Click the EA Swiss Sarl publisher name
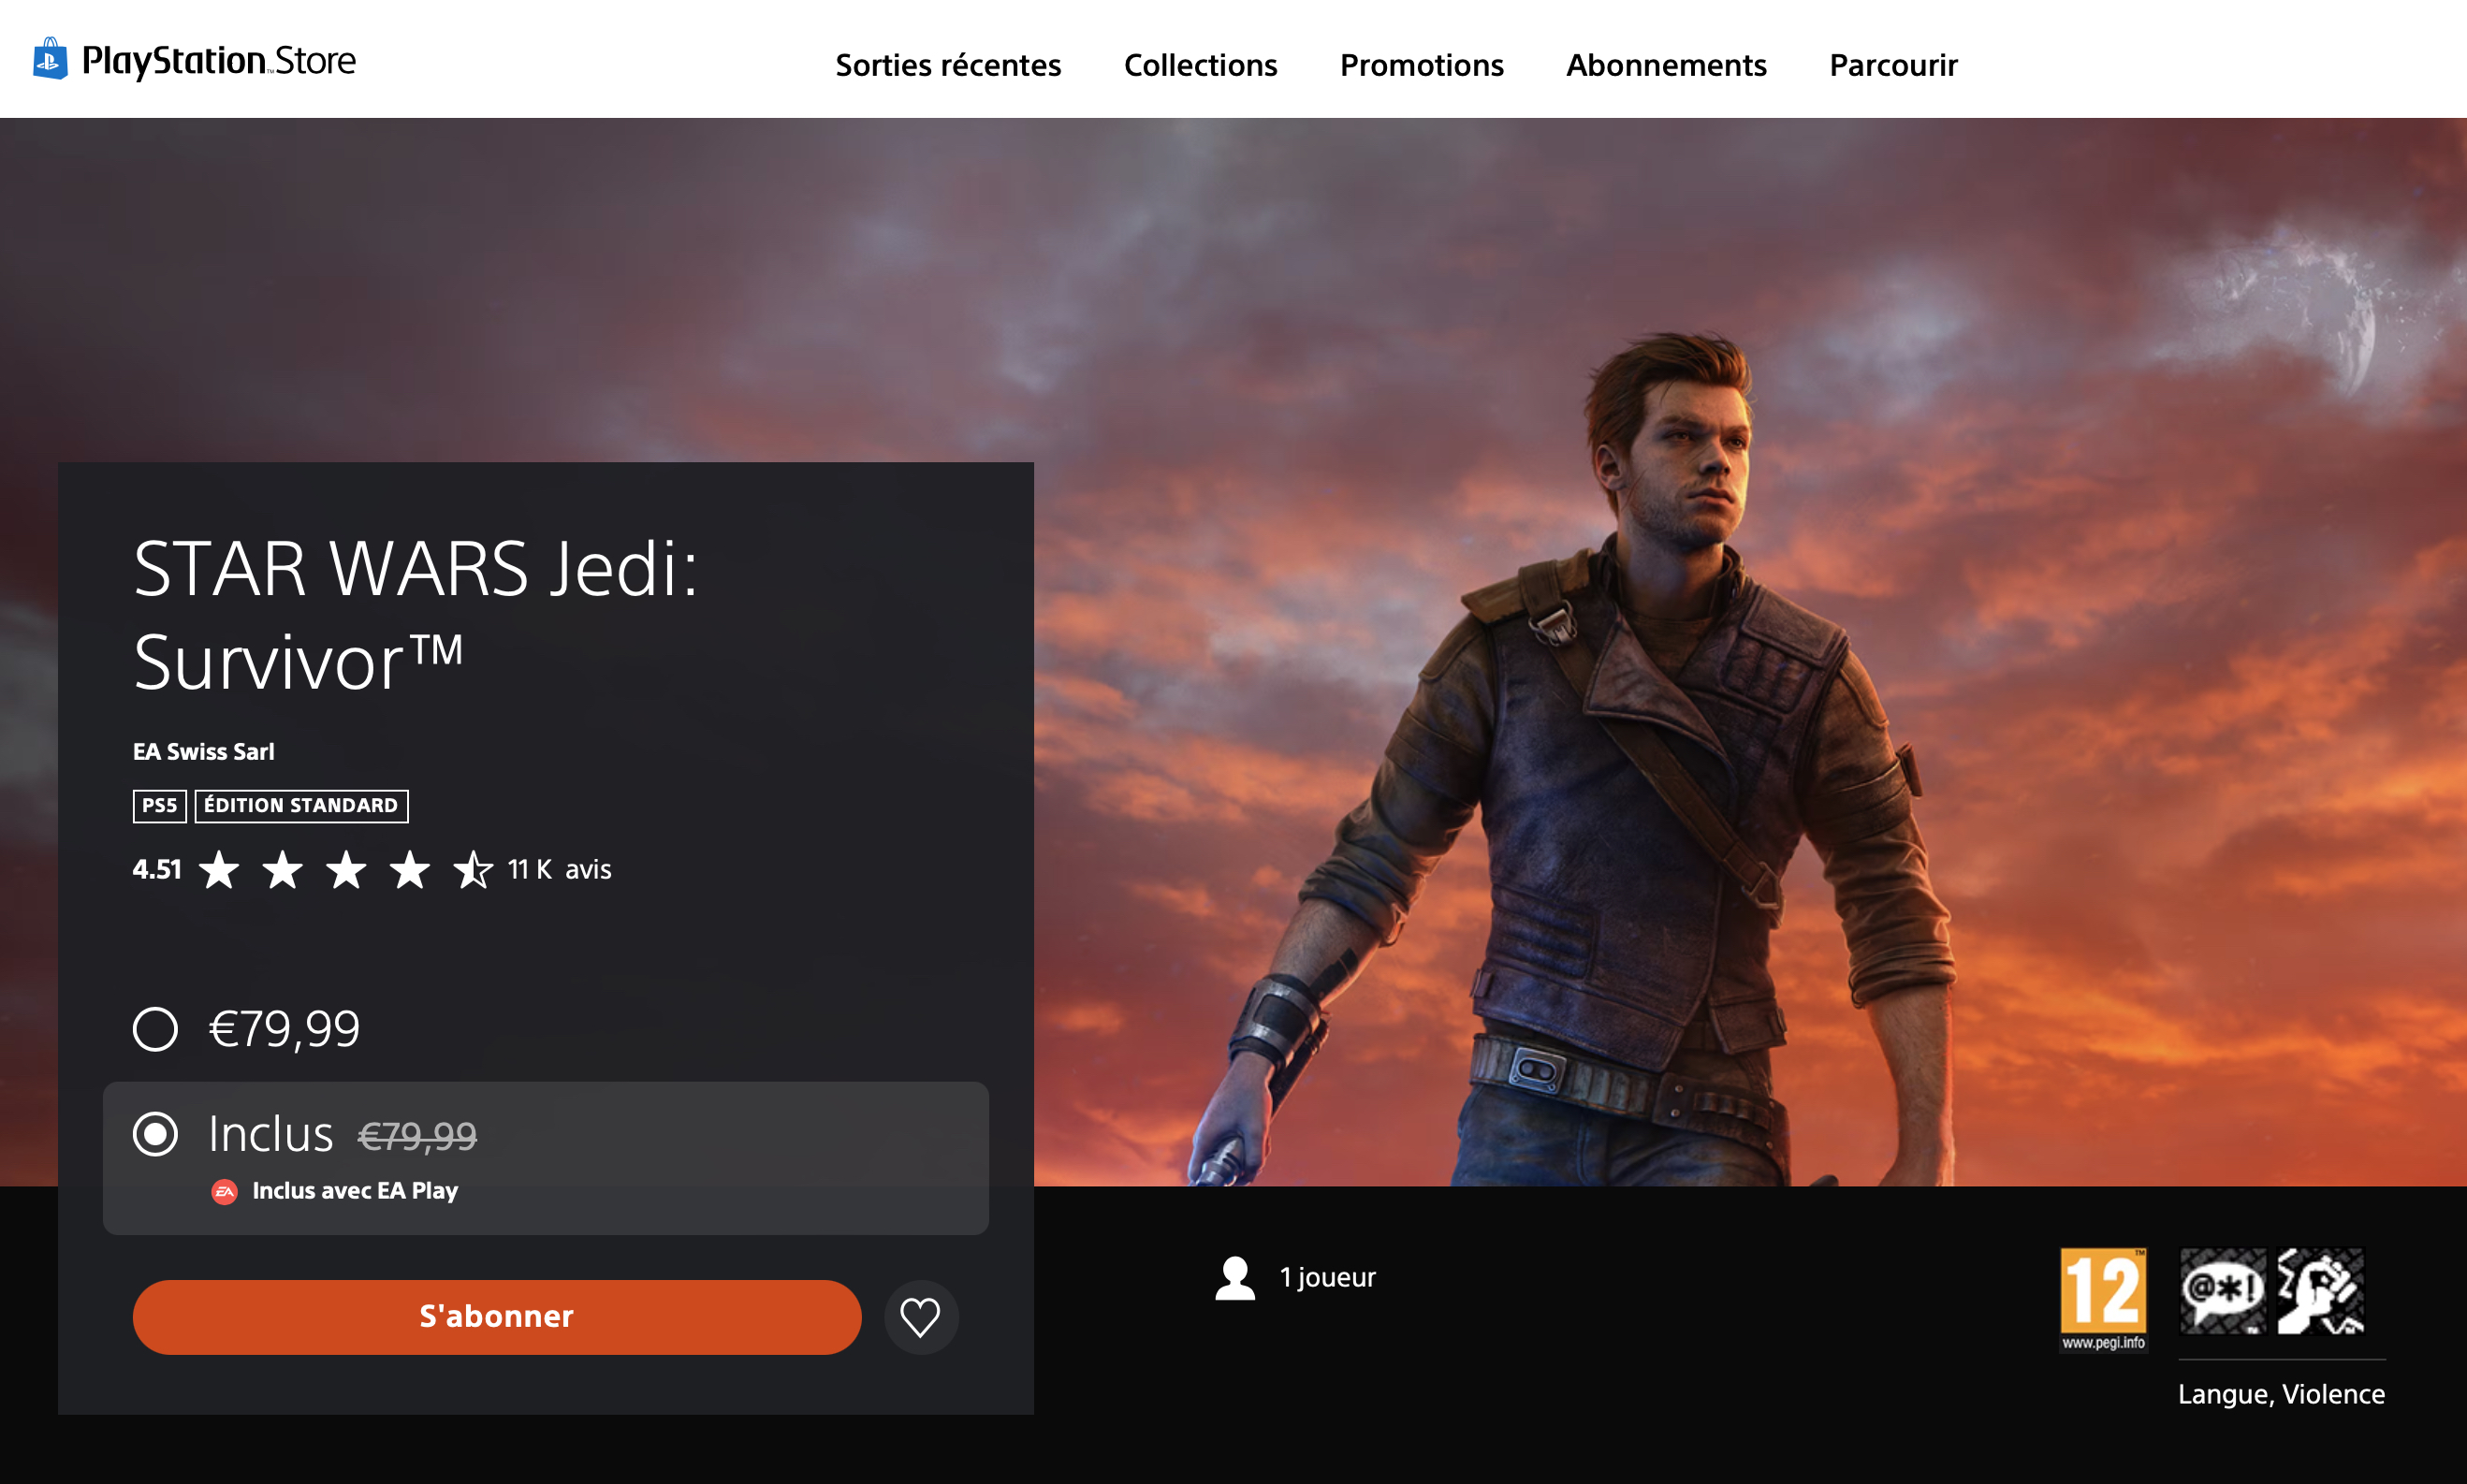This screenshot has height=1484, width=2467. (x=203, y=751)
